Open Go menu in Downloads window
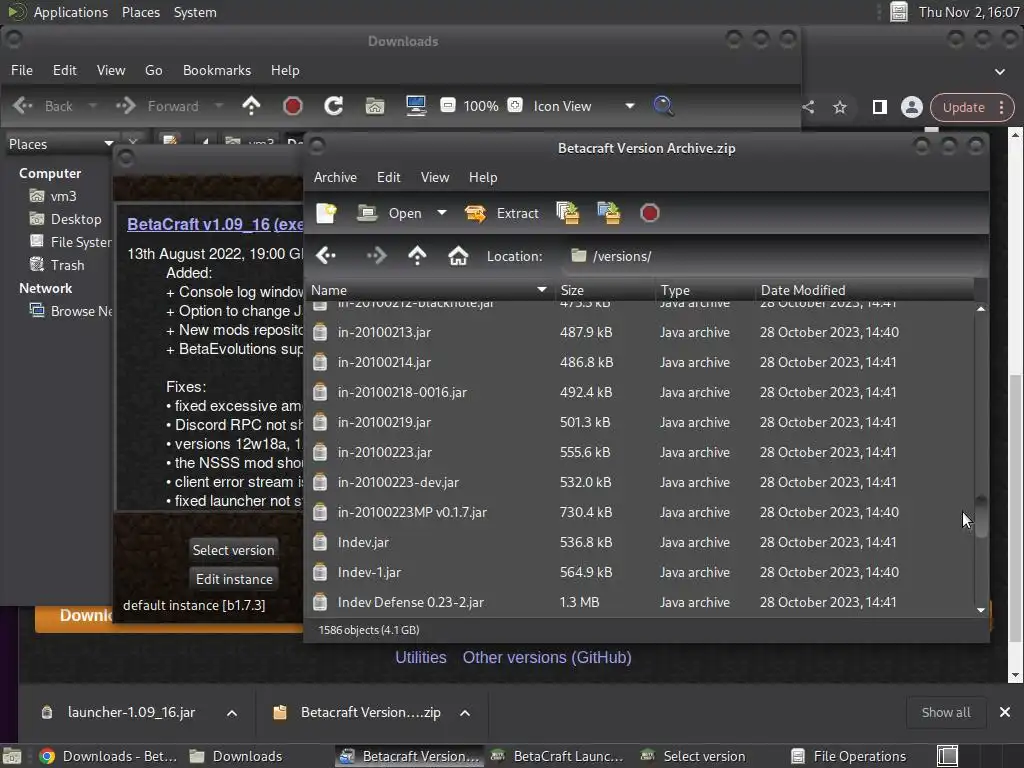1024x768 pixels. coord(153,70)
